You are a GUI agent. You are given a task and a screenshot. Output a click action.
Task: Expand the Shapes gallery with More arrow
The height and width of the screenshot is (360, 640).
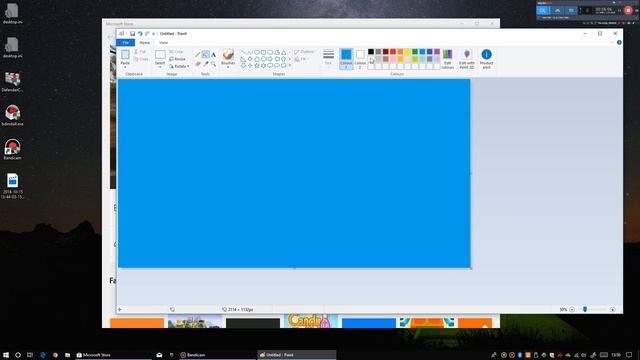(290, 65)
